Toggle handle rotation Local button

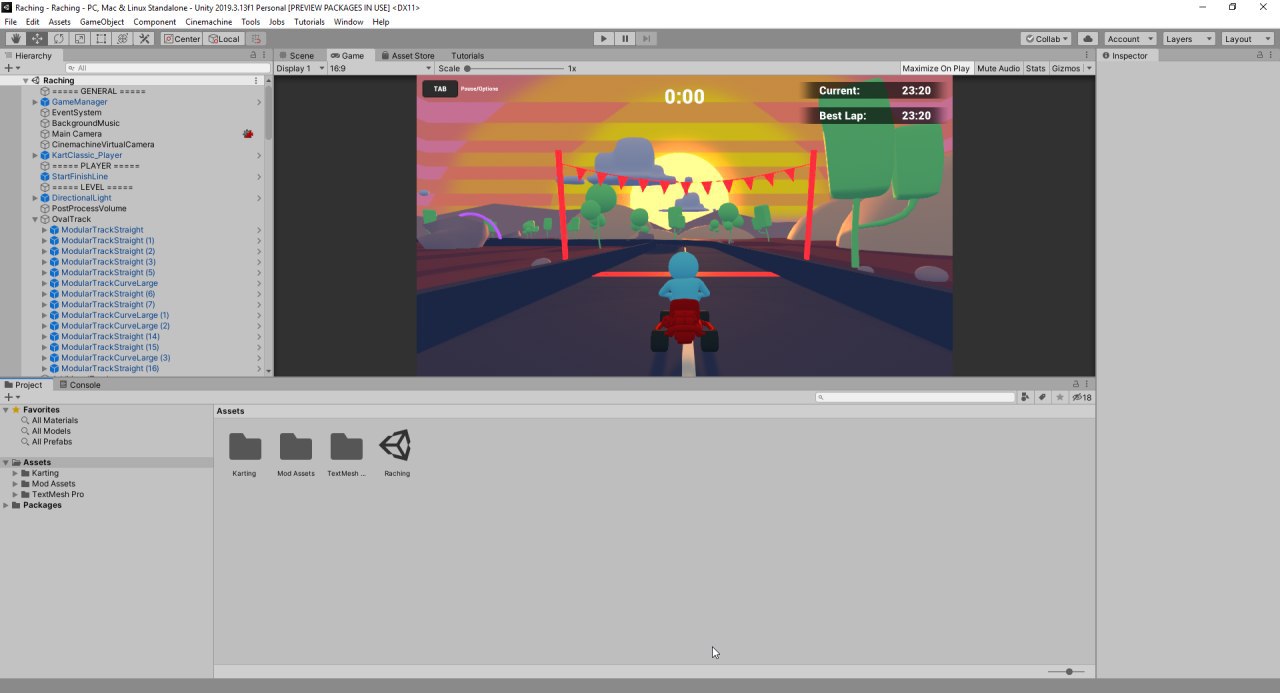pyautogui.click(x=223, y=39)
